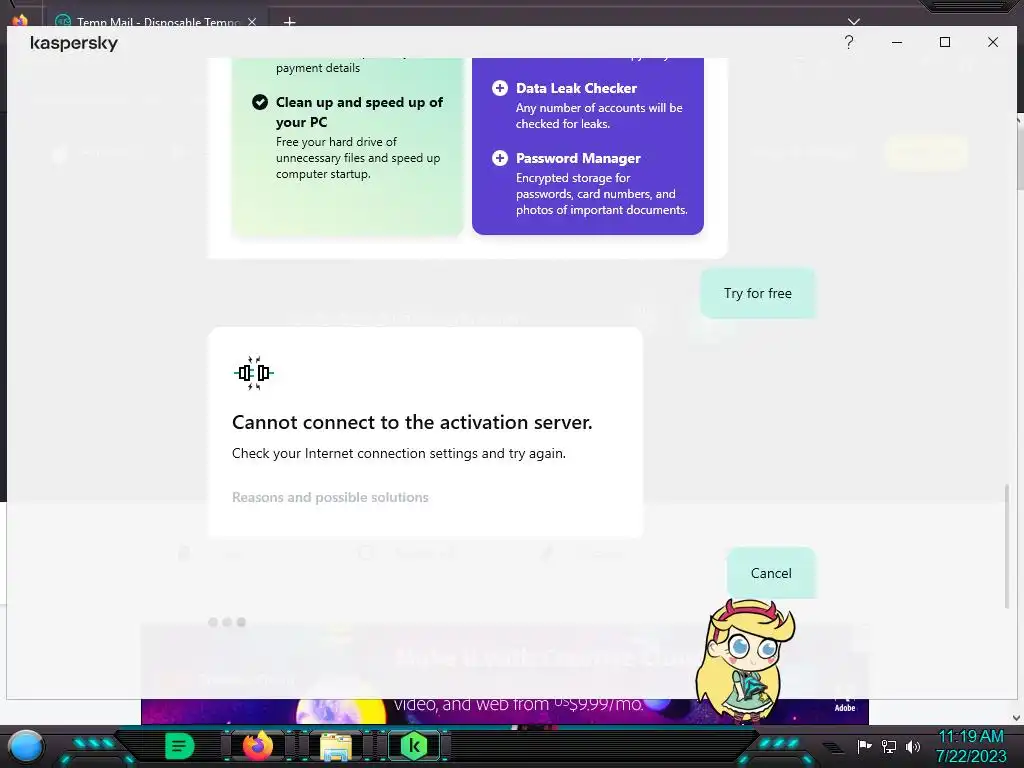This screenshot has height=768, width=1024.
Task: Cancel the activation attempt
Action: (x=771, y=573)
